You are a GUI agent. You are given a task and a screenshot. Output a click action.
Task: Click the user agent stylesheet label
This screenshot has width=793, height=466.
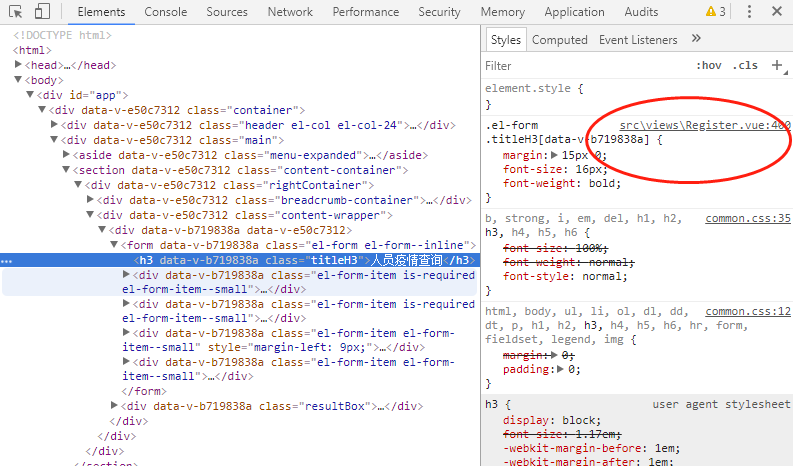click(x=721, y=404)
